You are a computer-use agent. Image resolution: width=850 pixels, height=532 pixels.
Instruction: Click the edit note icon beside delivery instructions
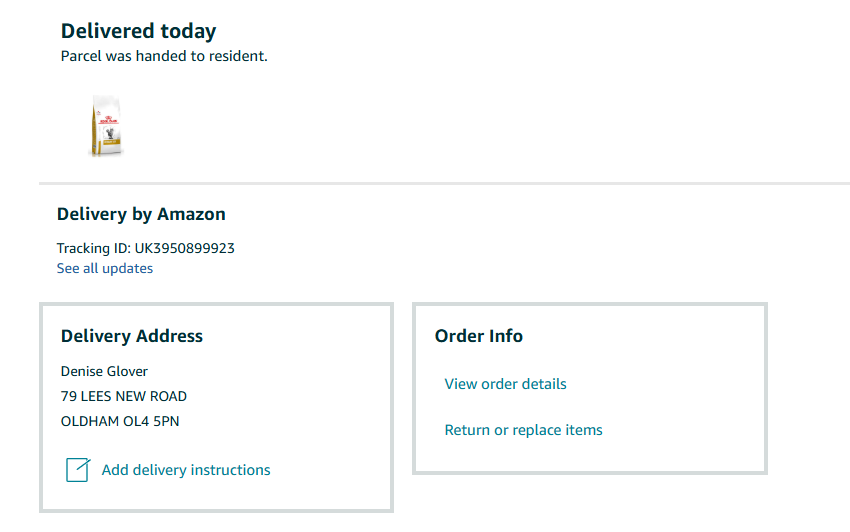pyautogui.click(x=78, y=470)
